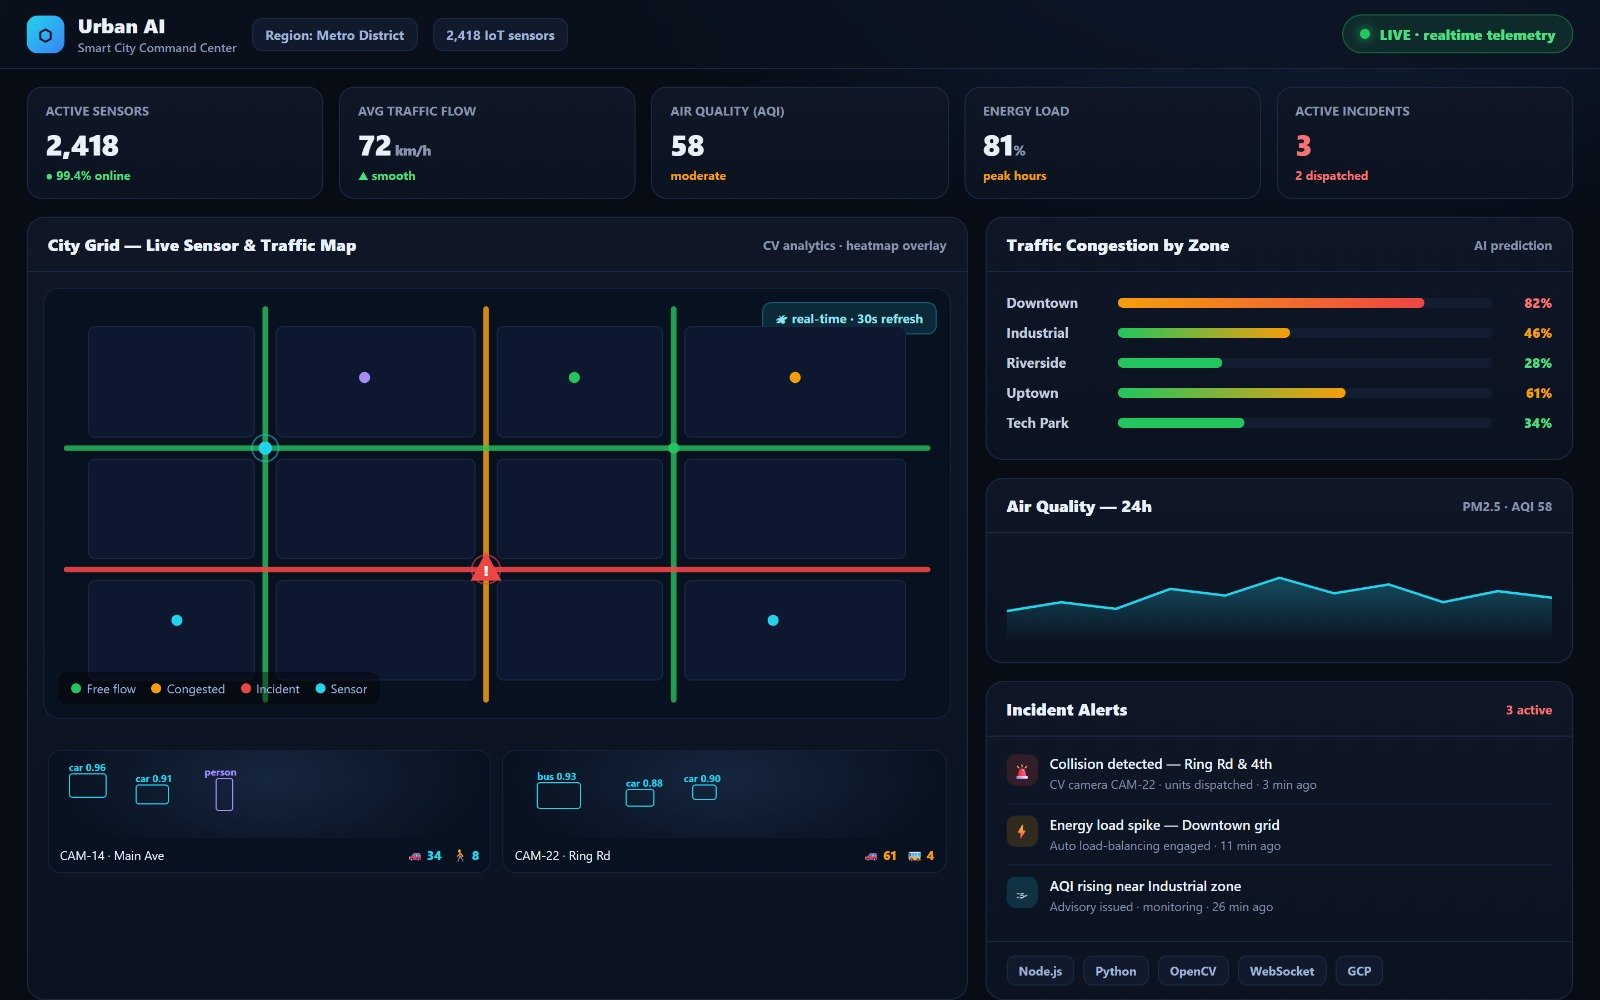This screenshot has width=1600, height=1000.
Task: Click the Downtown congestion bar
Action: (x=1305, y=303)
